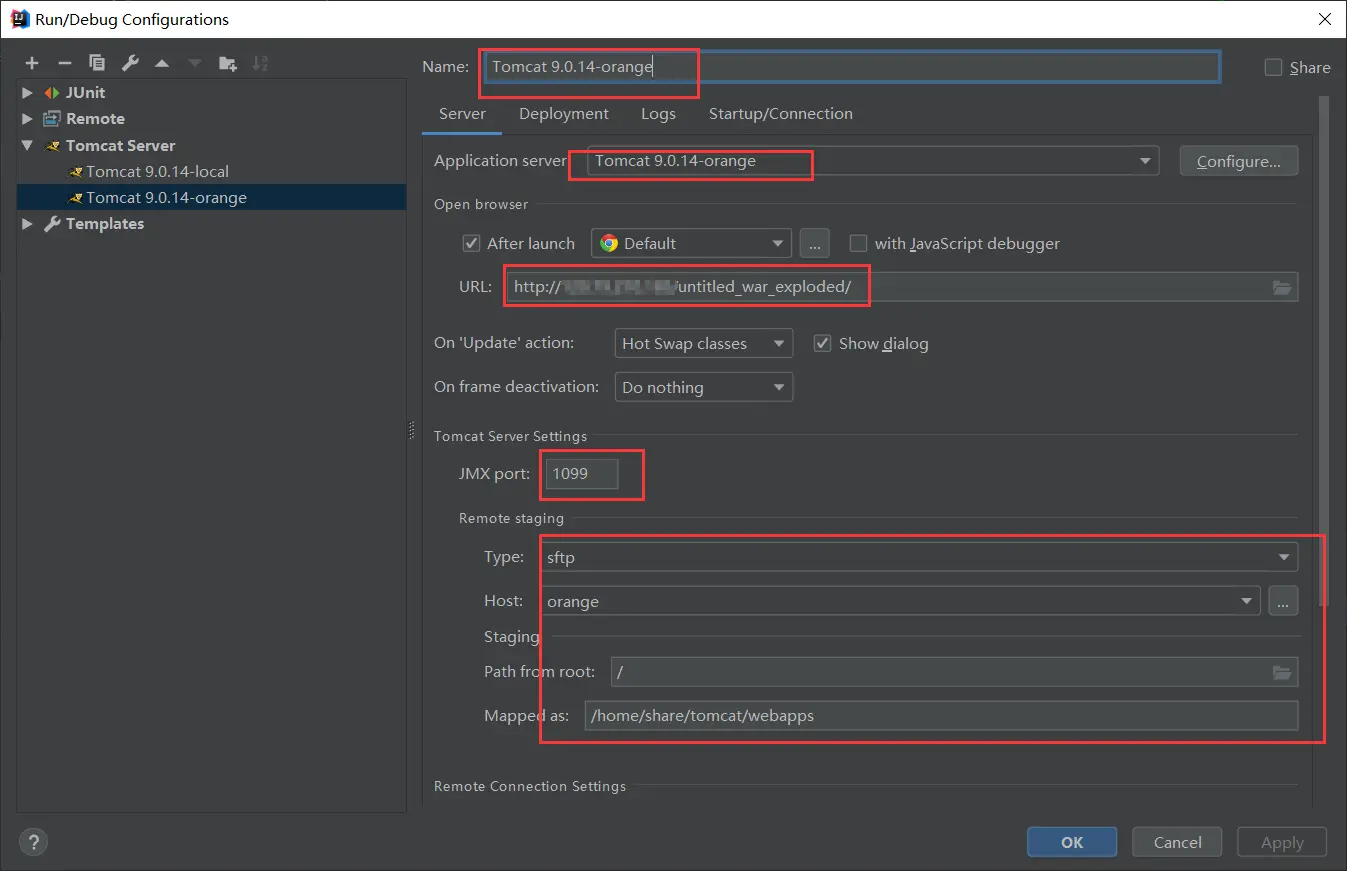Open On frame deactivation Do nothing dropdown
Screen dimensions: 1347x871
703,387
